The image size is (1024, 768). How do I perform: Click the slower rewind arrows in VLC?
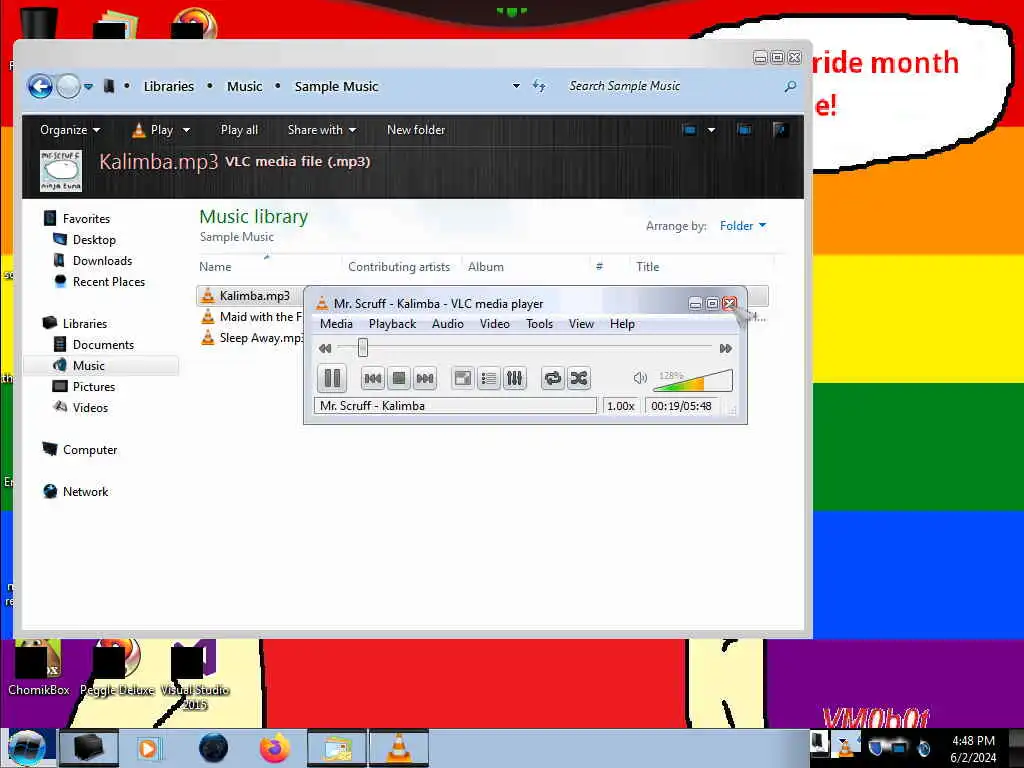pyautogui.click(x=325, y=348)
